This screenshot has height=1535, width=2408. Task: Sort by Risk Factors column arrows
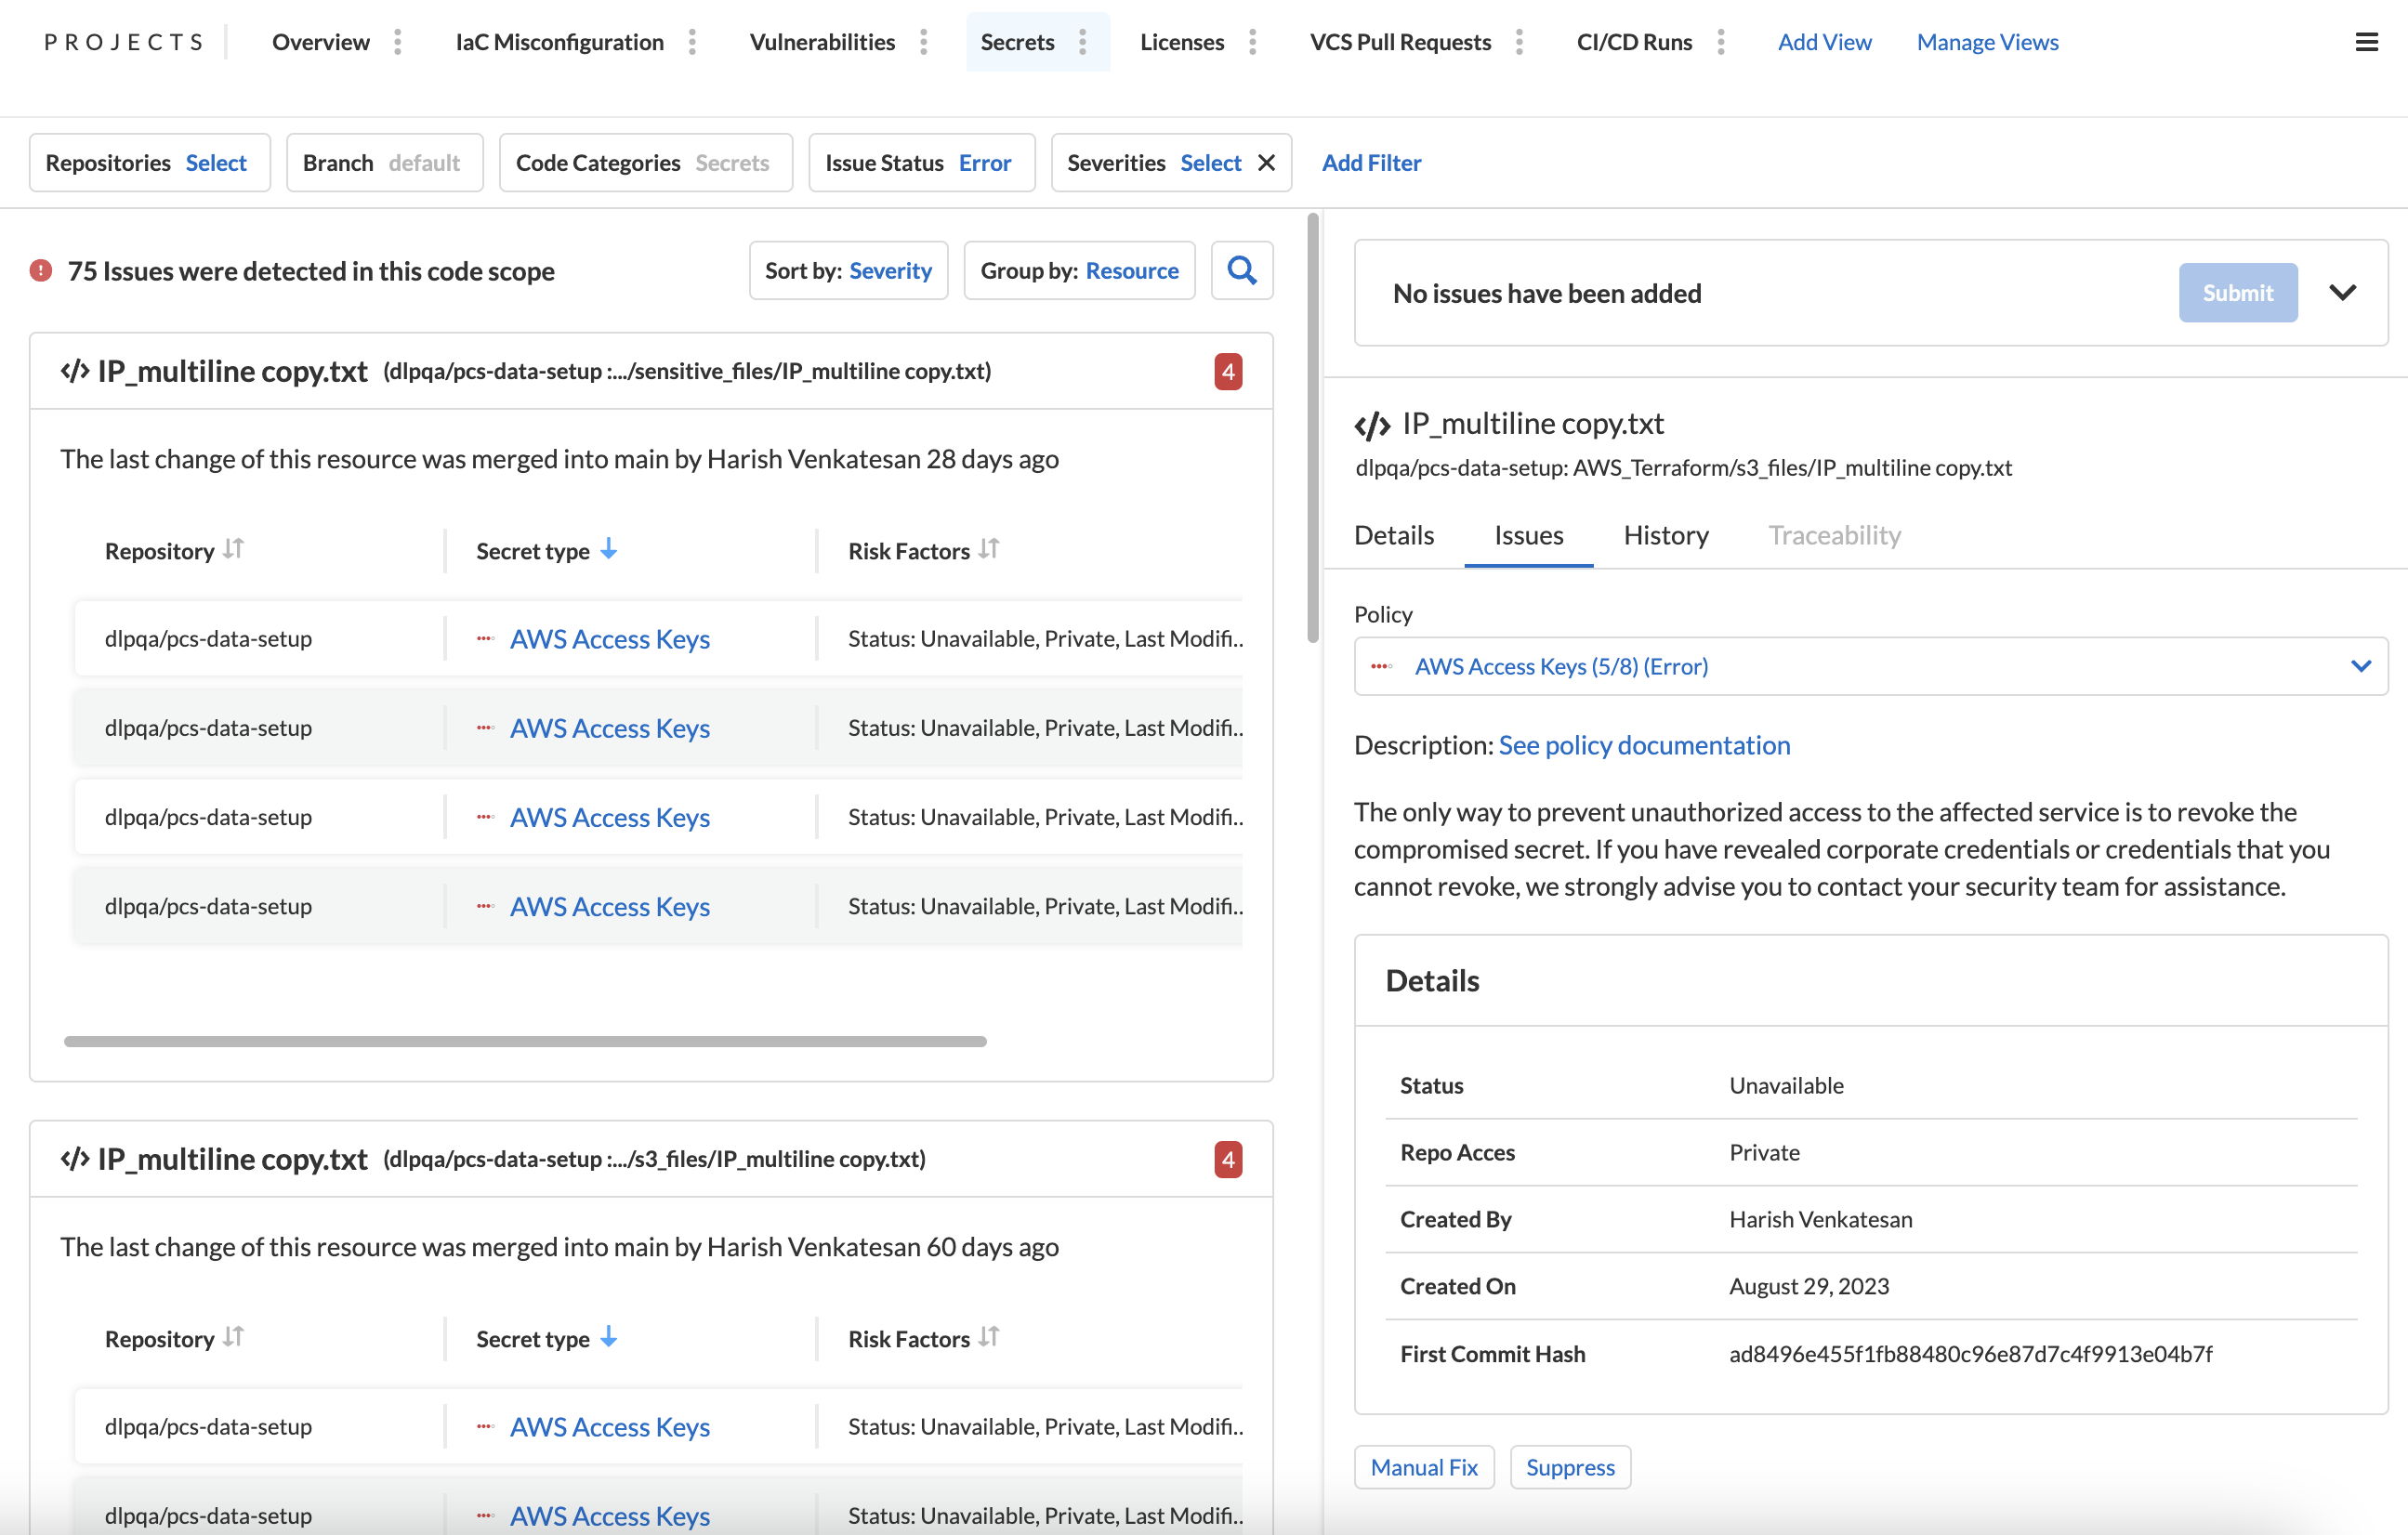(989, 549)
